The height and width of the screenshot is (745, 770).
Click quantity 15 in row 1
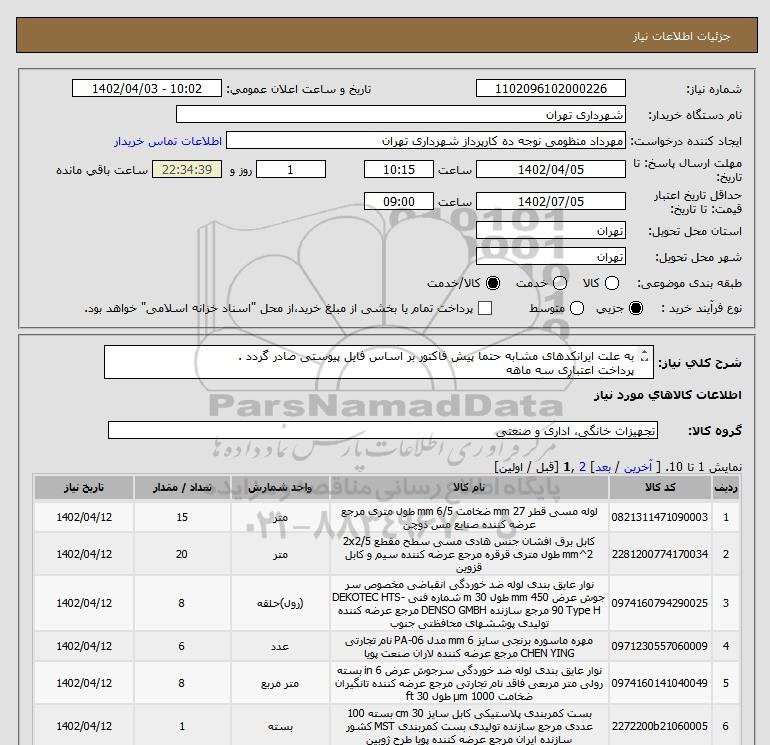(x=182, y=517)
